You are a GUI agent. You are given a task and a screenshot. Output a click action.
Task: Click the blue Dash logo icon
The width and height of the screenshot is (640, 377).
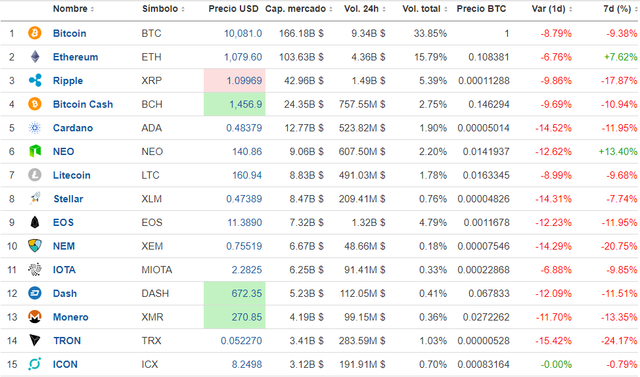[x=35, y=293]
